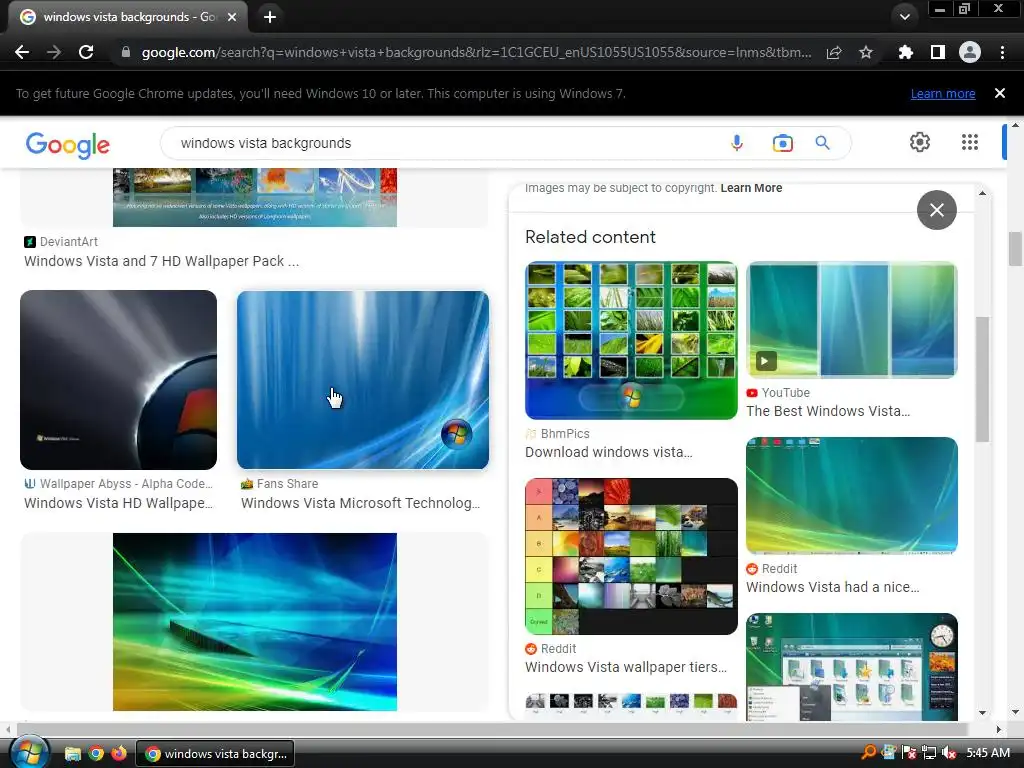This screenshot has height=768, width=1024.
Task: Launch Windows Explorer from taskbar
Action: [72, 754]
